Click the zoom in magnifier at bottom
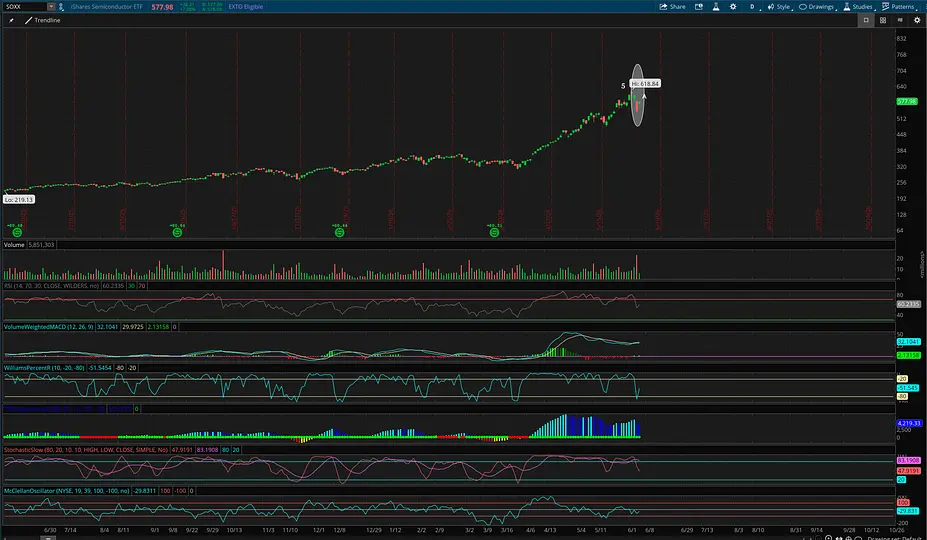 coord(828,538)
